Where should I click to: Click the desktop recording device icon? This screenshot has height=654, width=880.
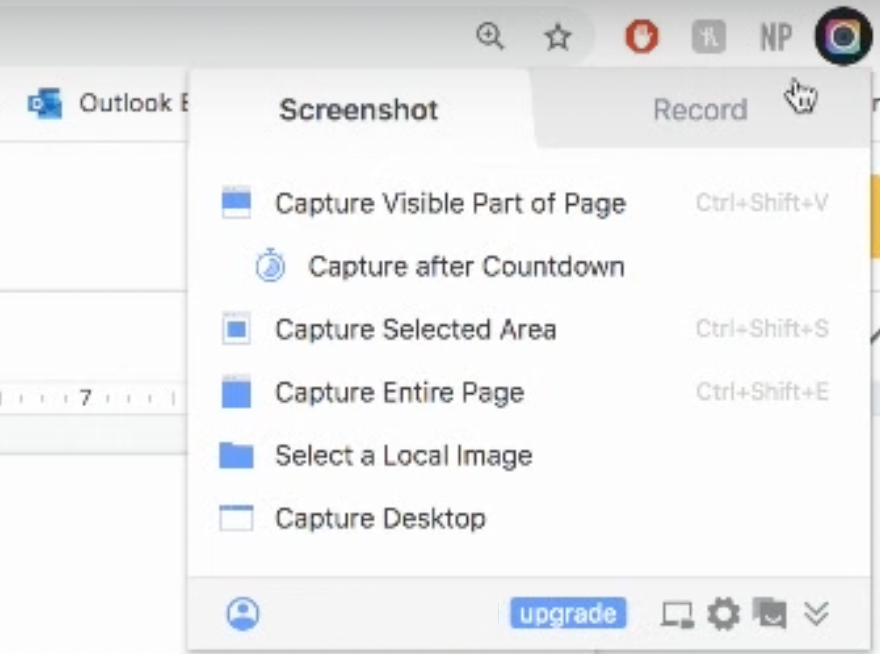pos(678,614)
